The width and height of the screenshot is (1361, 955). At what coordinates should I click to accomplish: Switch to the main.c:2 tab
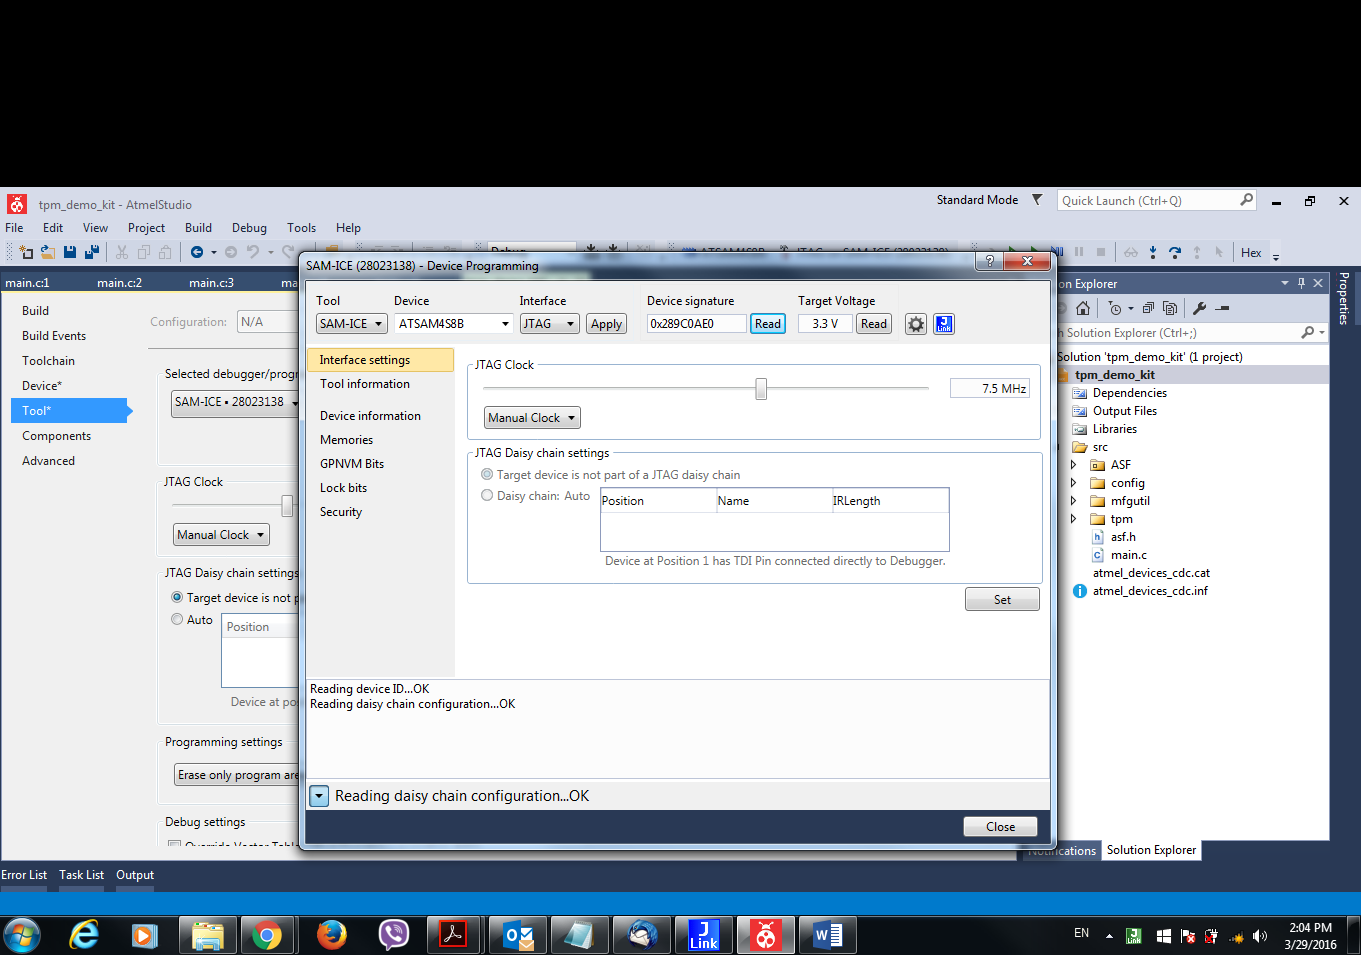119,283
